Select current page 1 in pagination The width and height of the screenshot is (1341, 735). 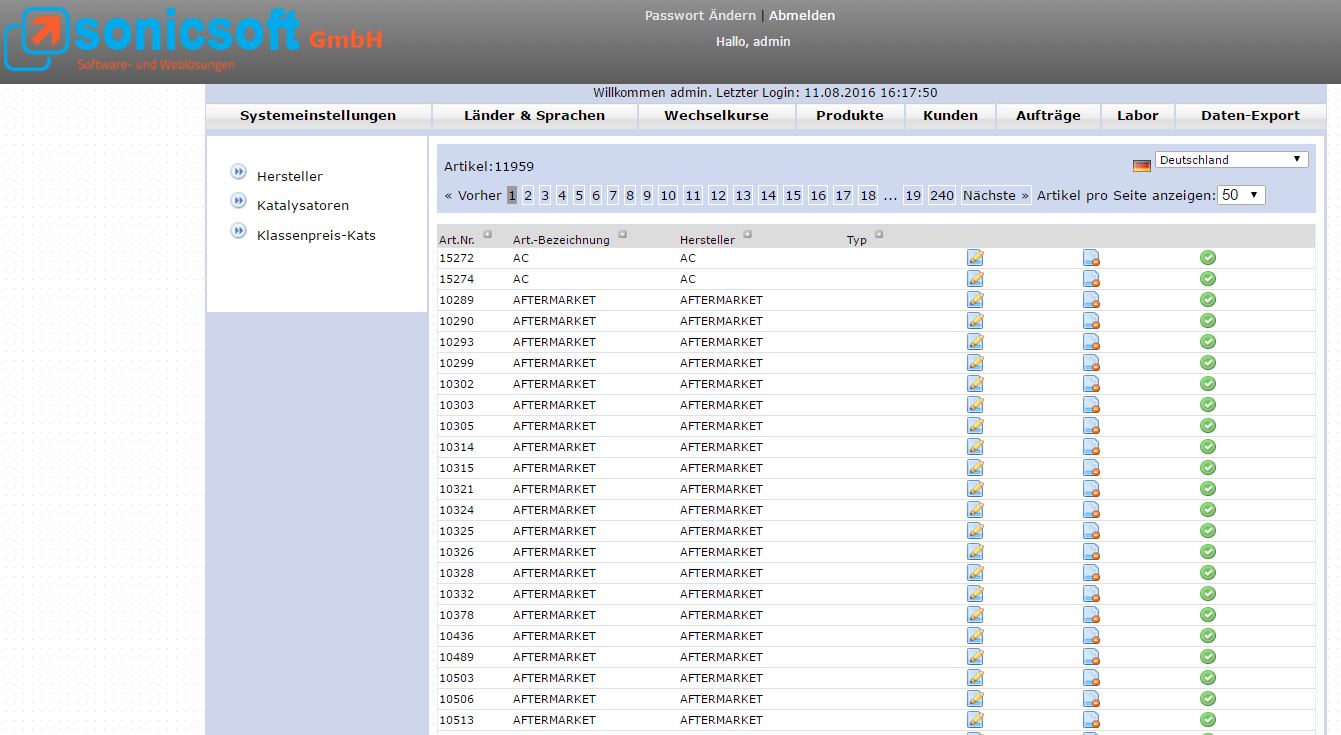tap(512, 196)
